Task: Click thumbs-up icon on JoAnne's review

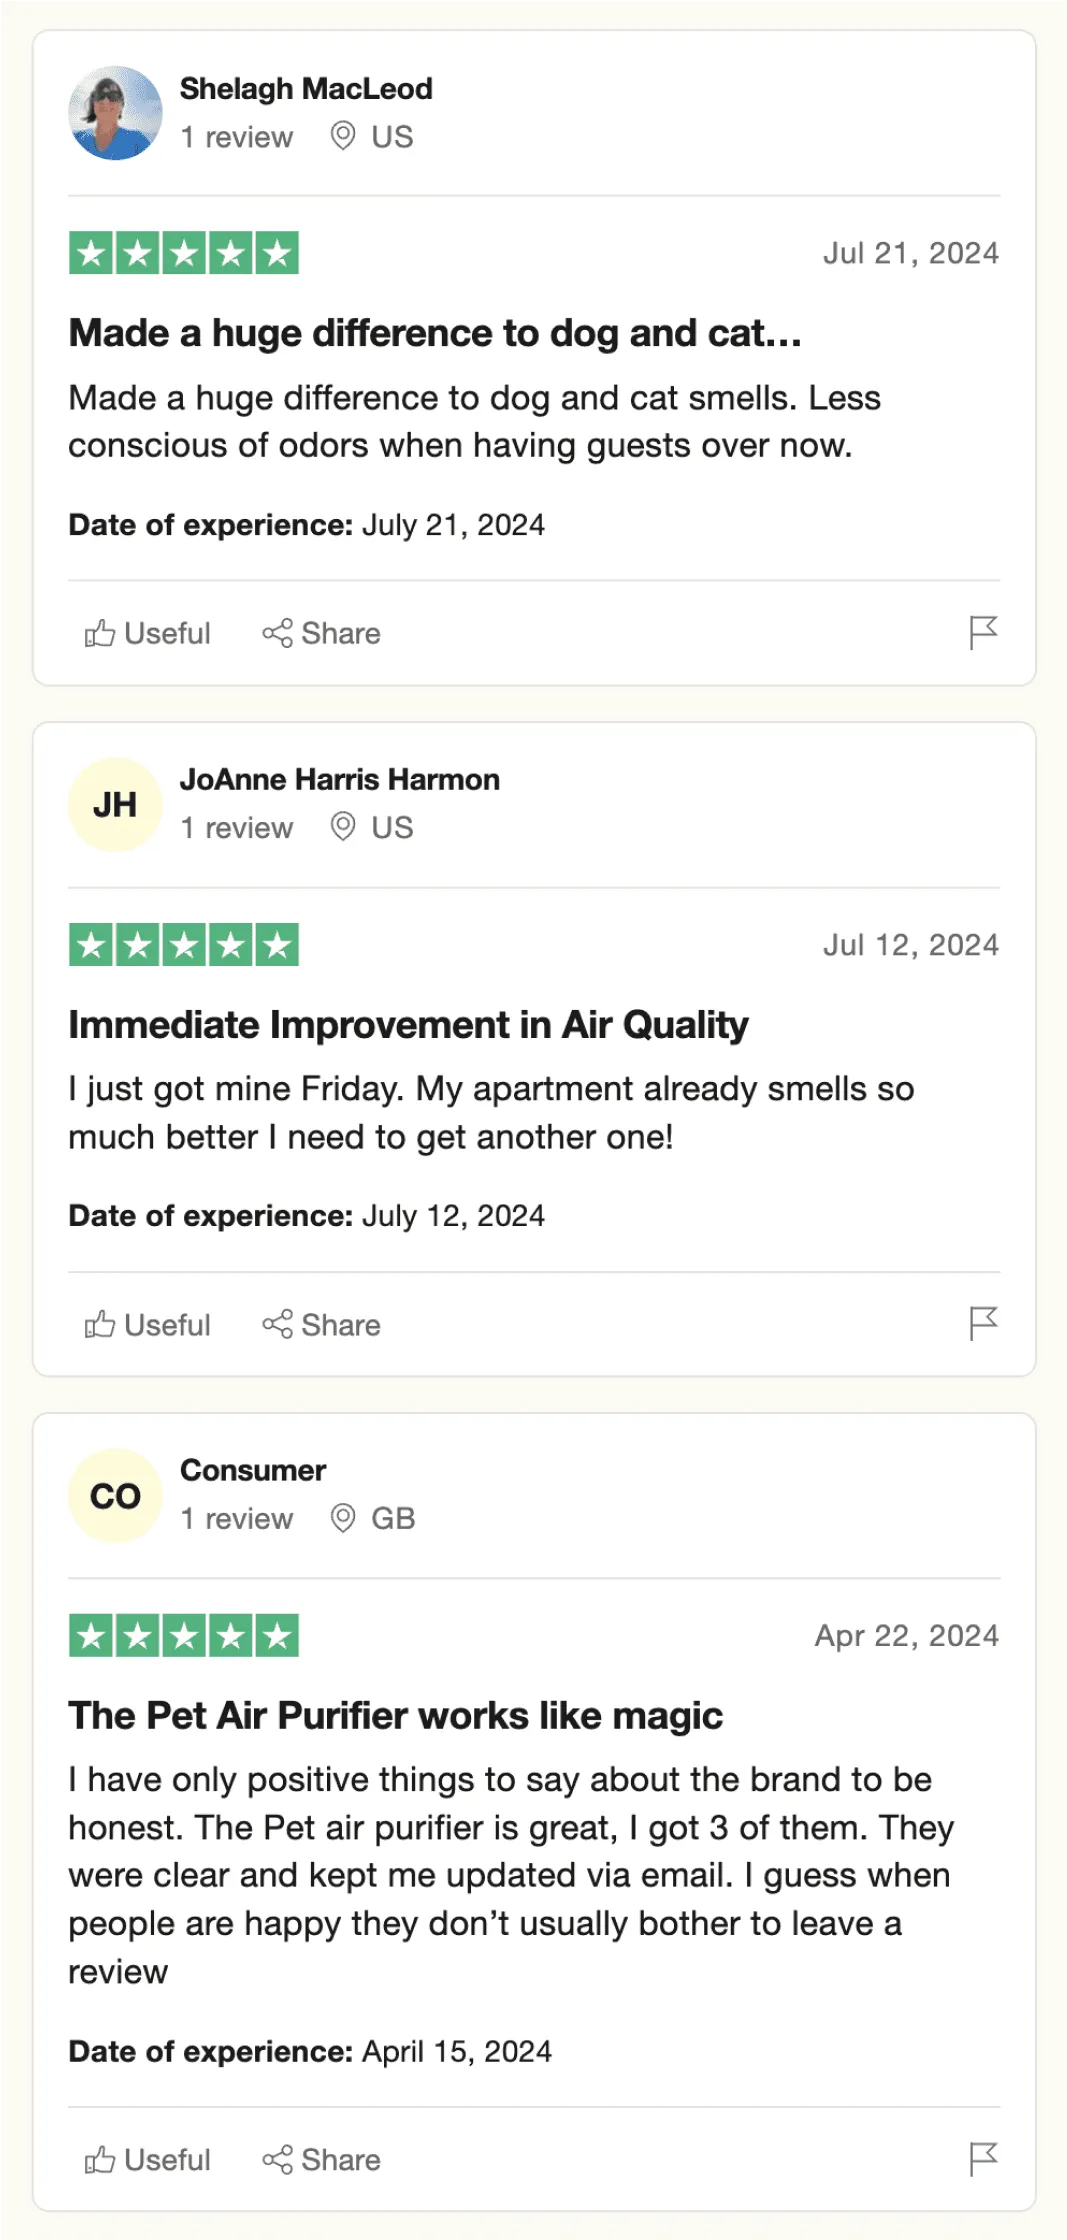Action: pos(99,1325)
